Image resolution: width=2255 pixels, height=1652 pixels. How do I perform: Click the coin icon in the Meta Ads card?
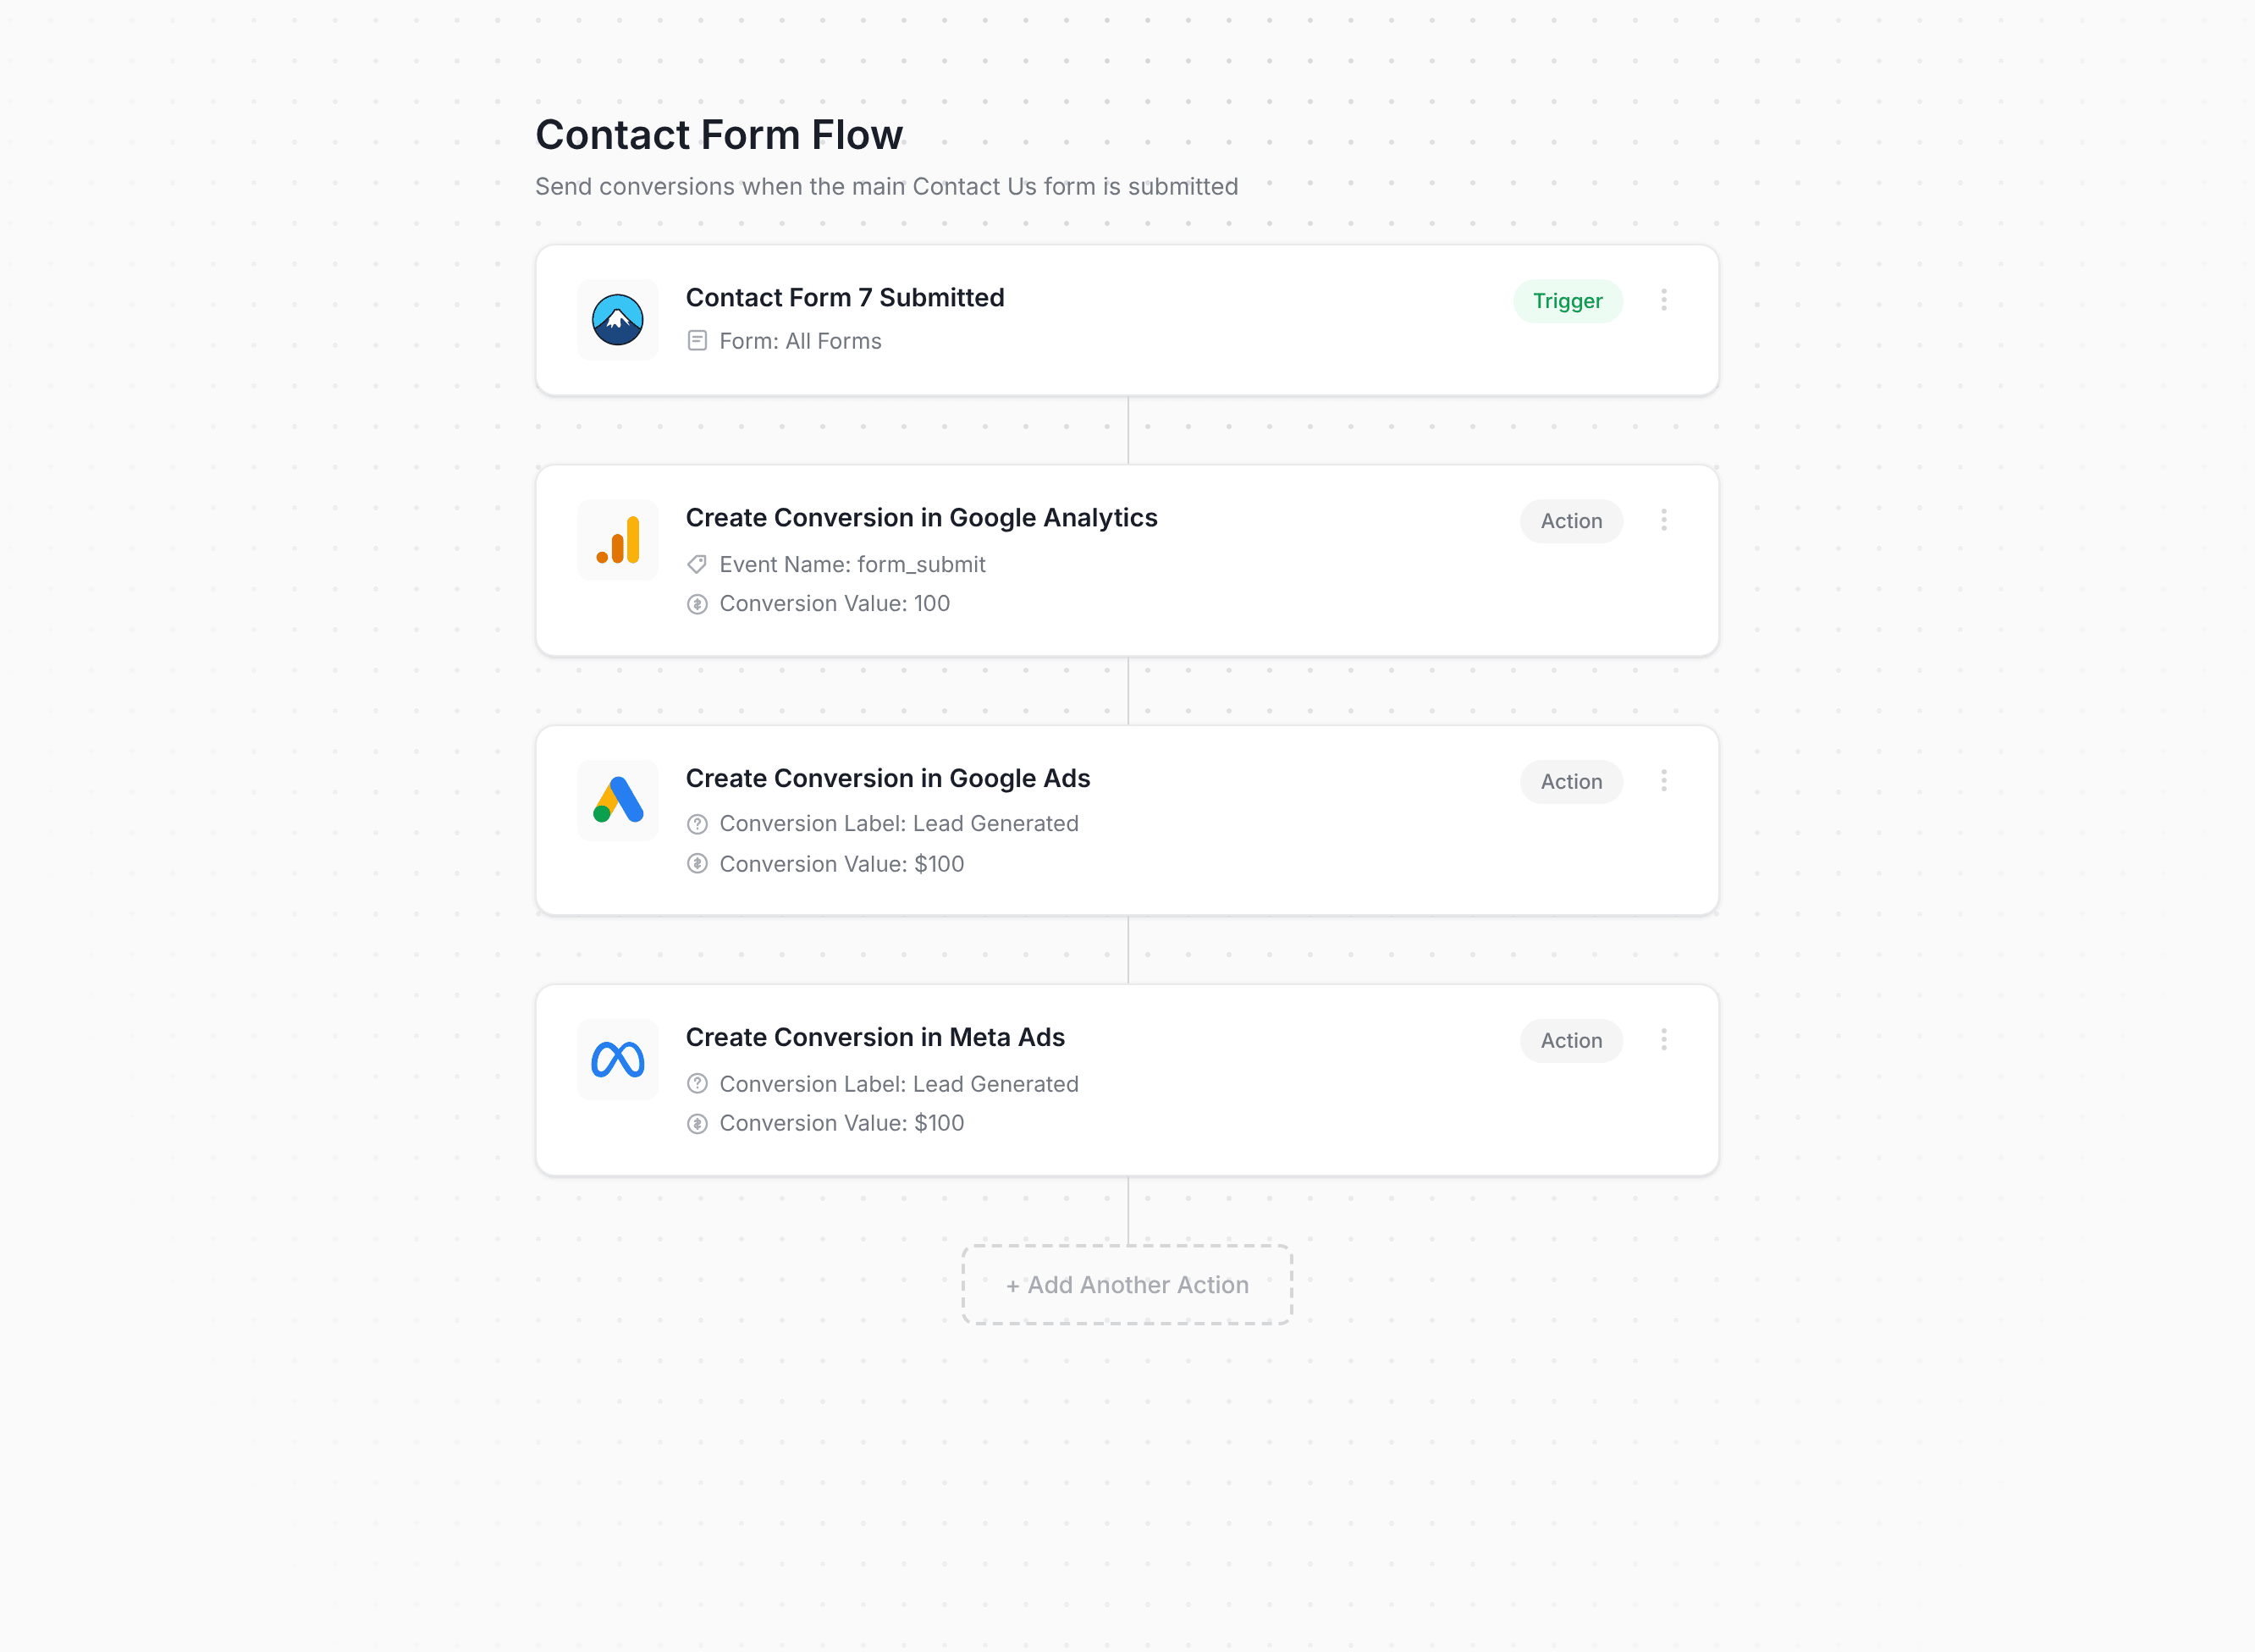click(x=698, y=1122)
